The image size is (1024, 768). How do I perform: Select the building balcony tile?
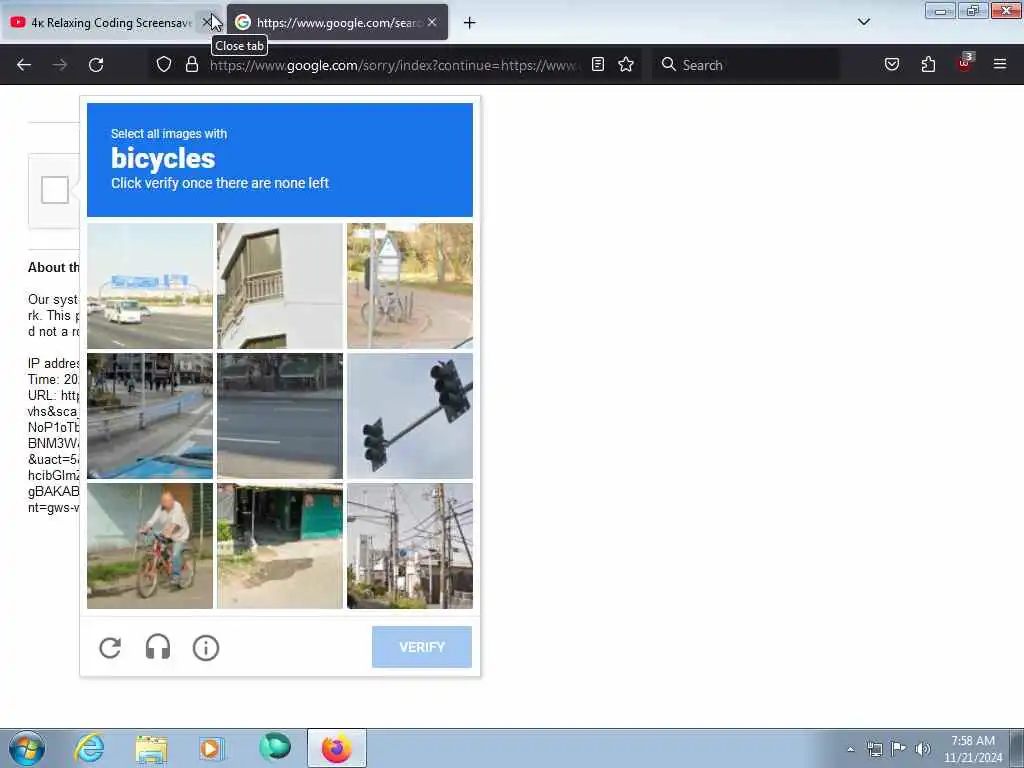(x=280, y=286)
